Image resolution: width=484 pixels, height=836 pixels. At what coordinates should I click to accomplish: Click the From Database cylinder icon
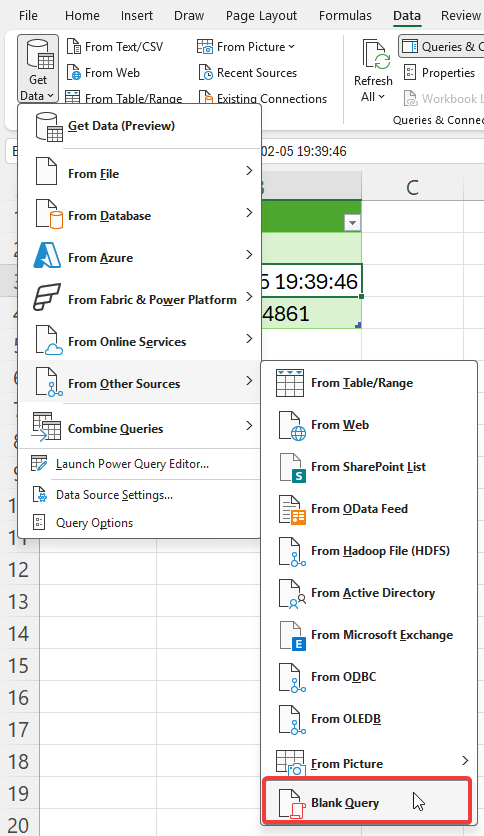coord(49,214)
